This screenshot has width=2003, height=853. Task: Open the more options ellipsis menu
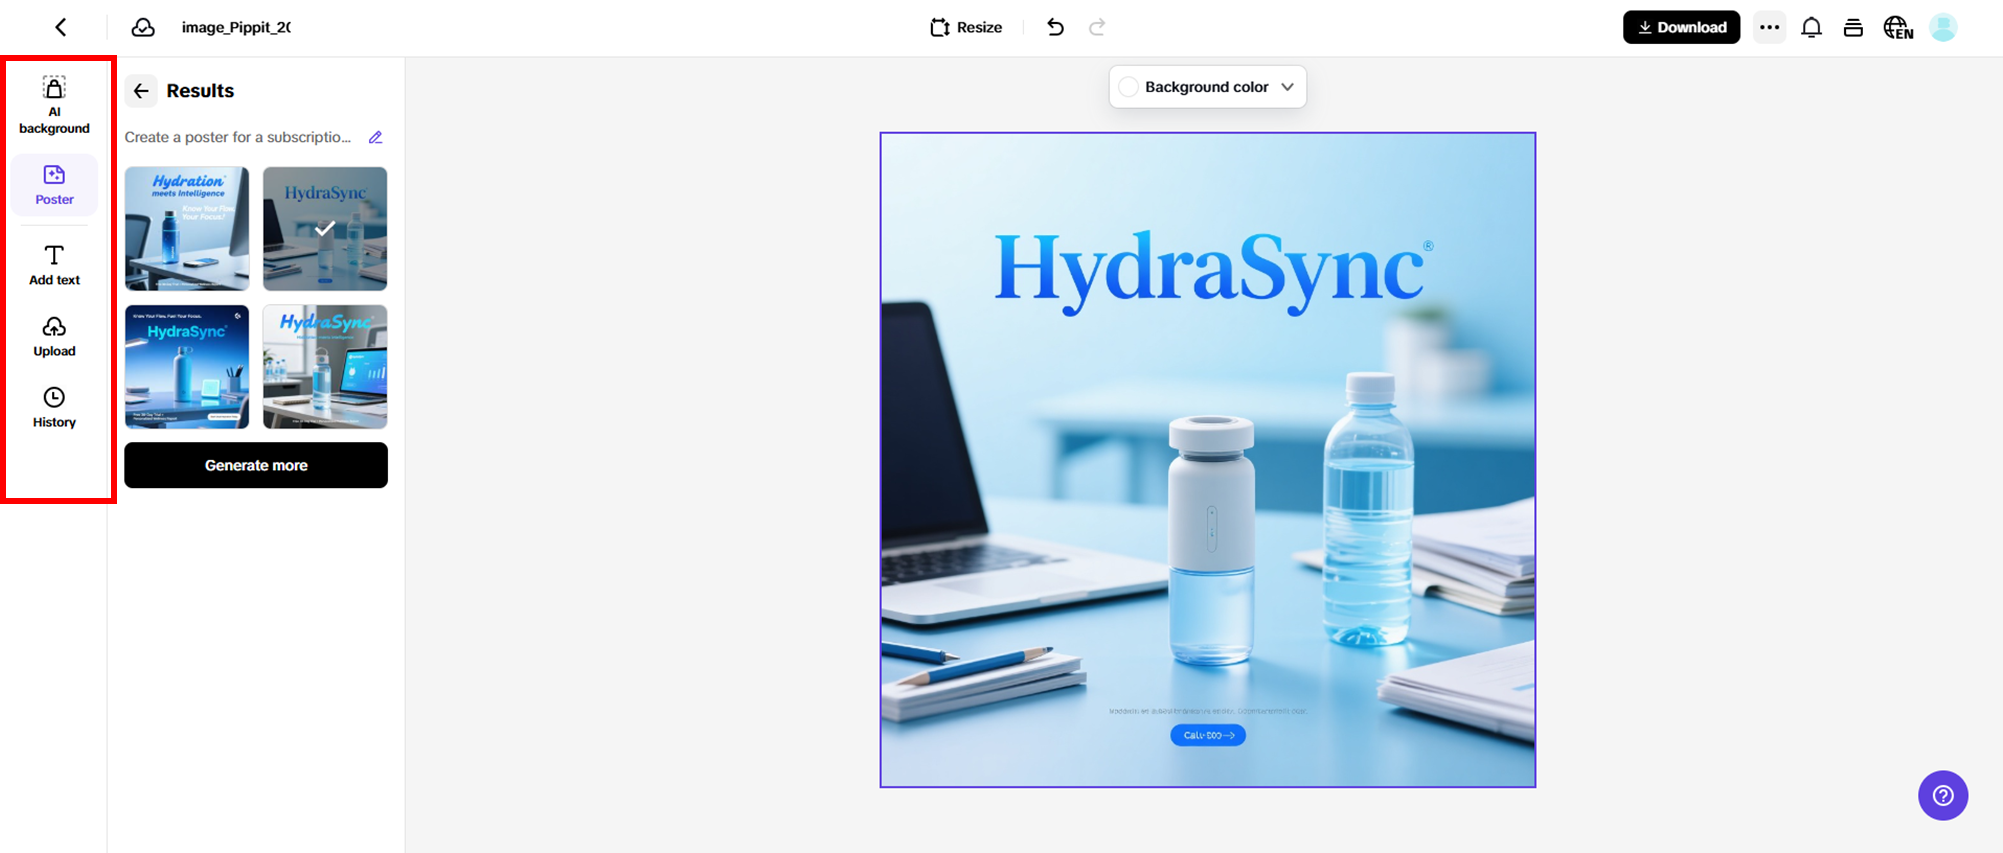pyautogui.click(x=1769, y=27)
